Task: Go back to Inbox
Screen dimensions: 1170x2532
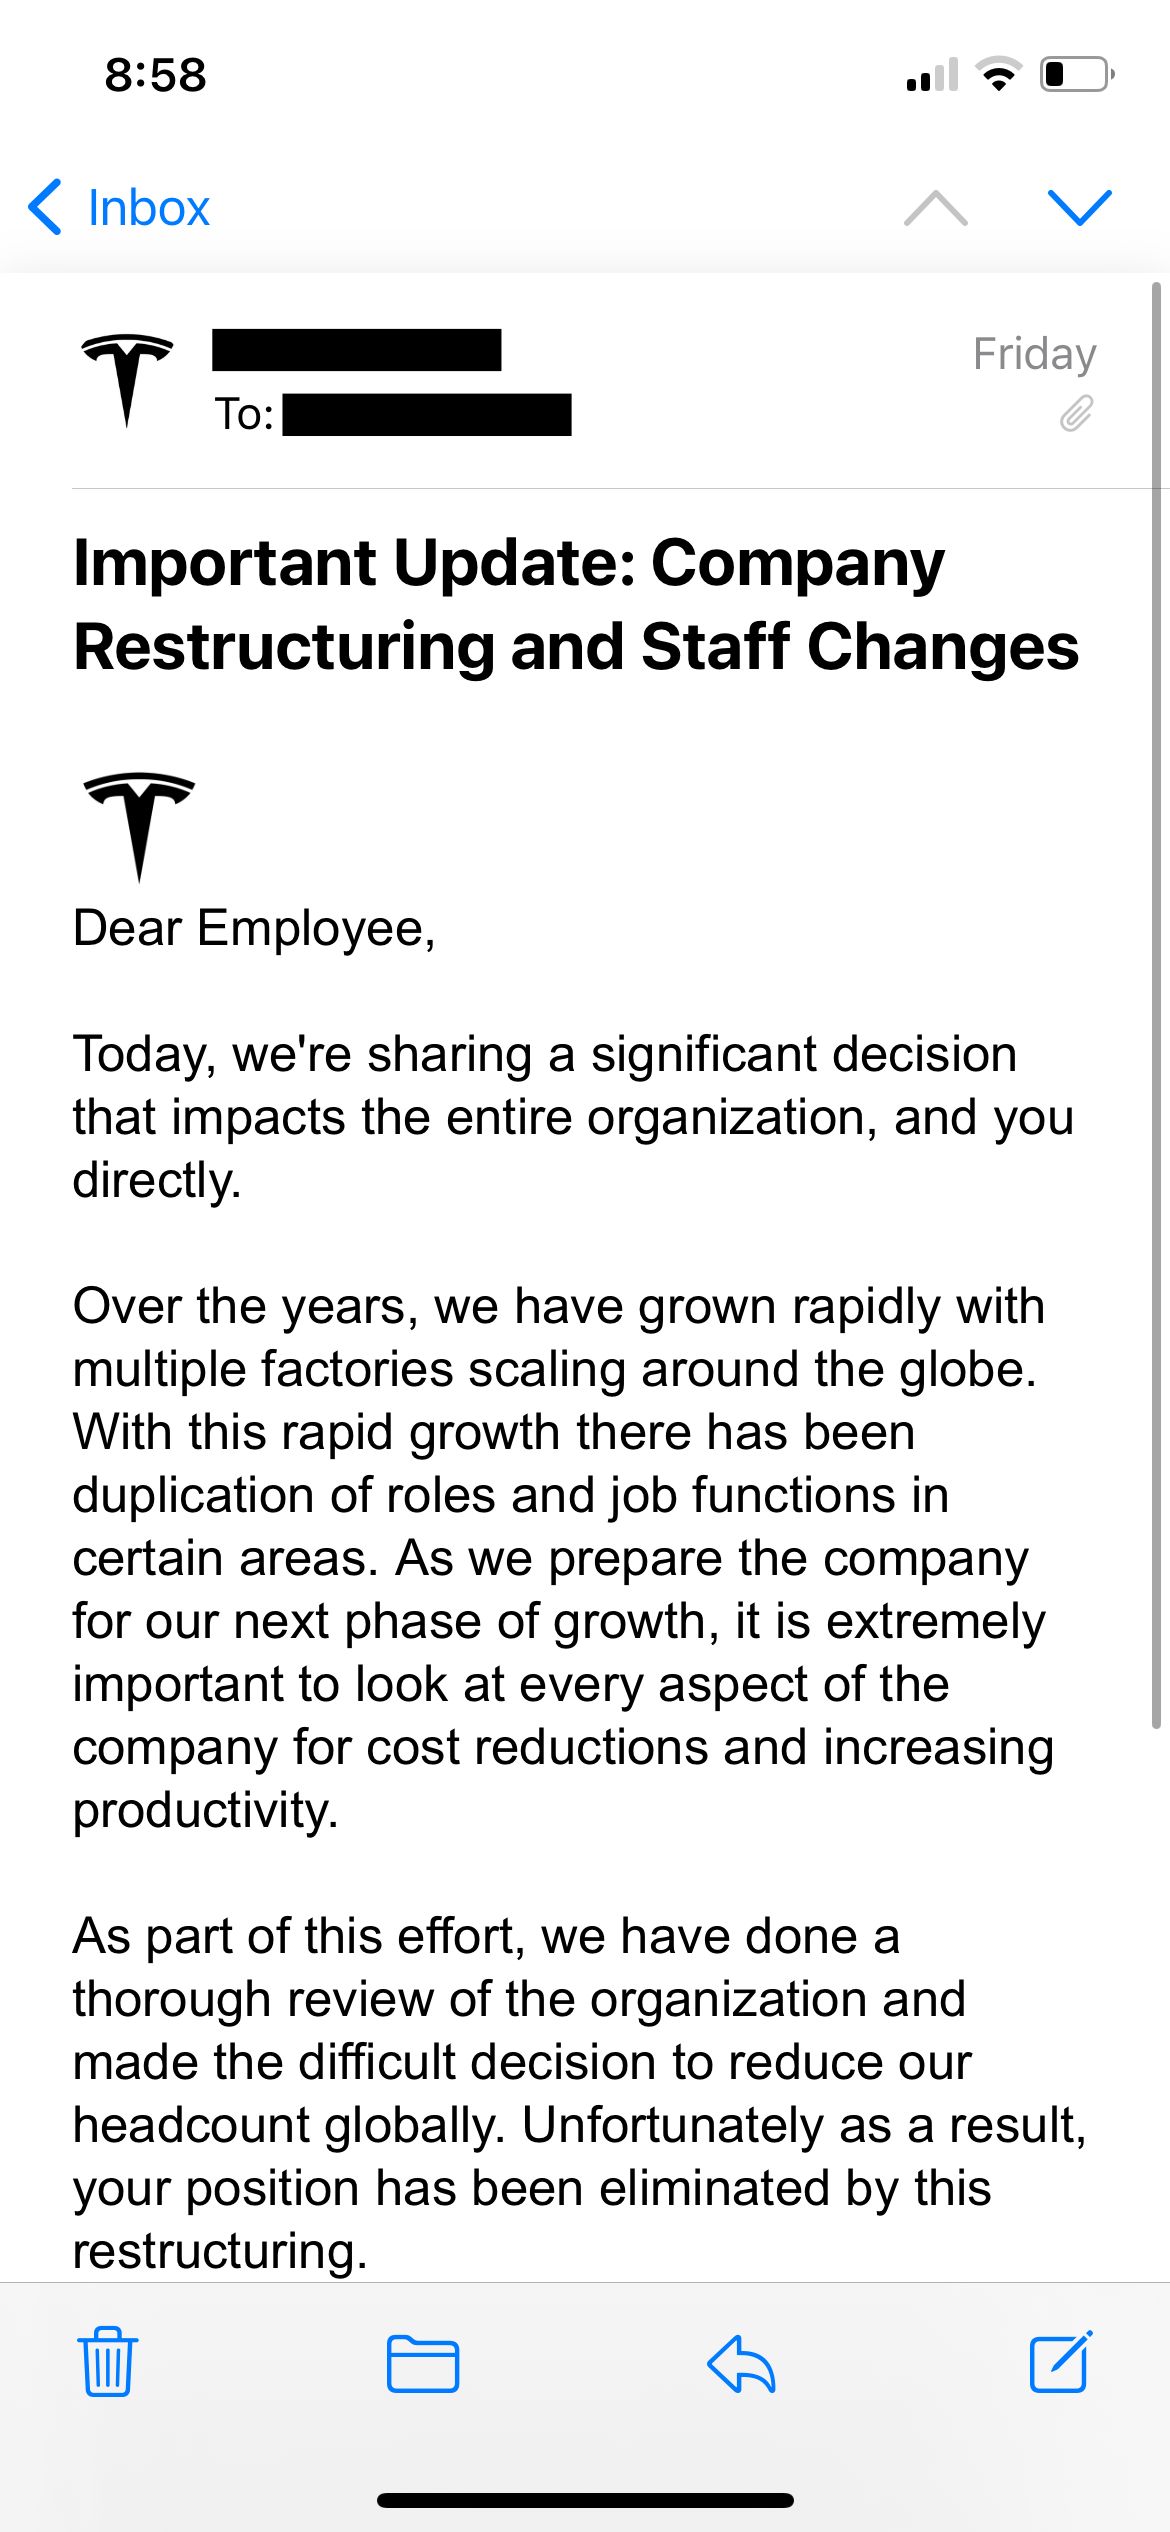Action: coord(148,208)
